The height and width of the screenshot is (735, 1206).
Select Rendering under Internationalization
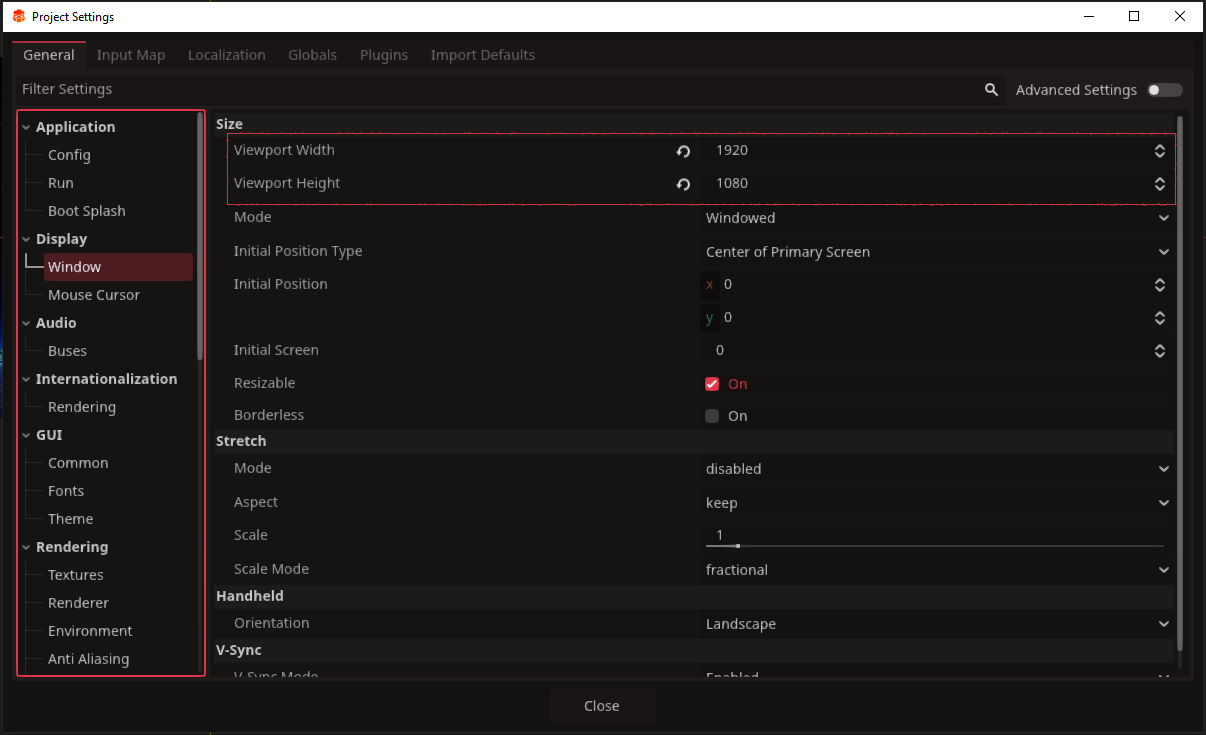(82, 407)
